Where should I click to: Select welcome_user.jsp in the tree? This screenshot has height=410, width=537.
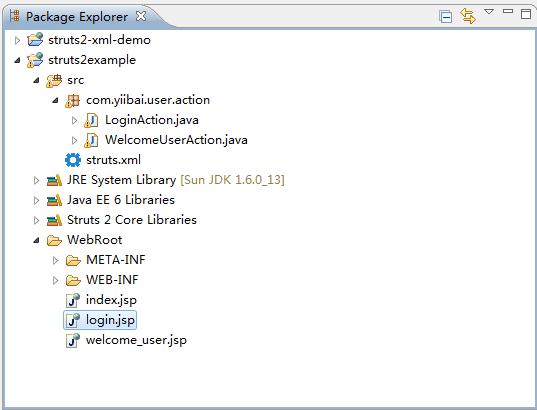[136, 340]
